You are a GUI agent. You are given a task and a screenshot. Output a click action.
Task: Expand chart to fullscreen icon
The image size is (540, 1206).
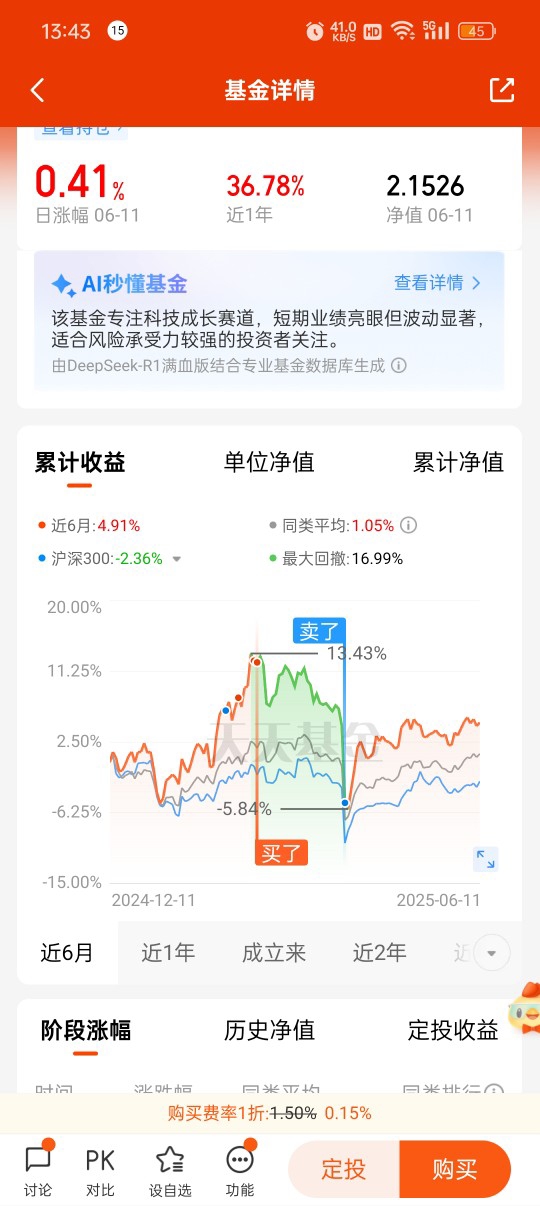pyautogui.click(x=486, y=859)
